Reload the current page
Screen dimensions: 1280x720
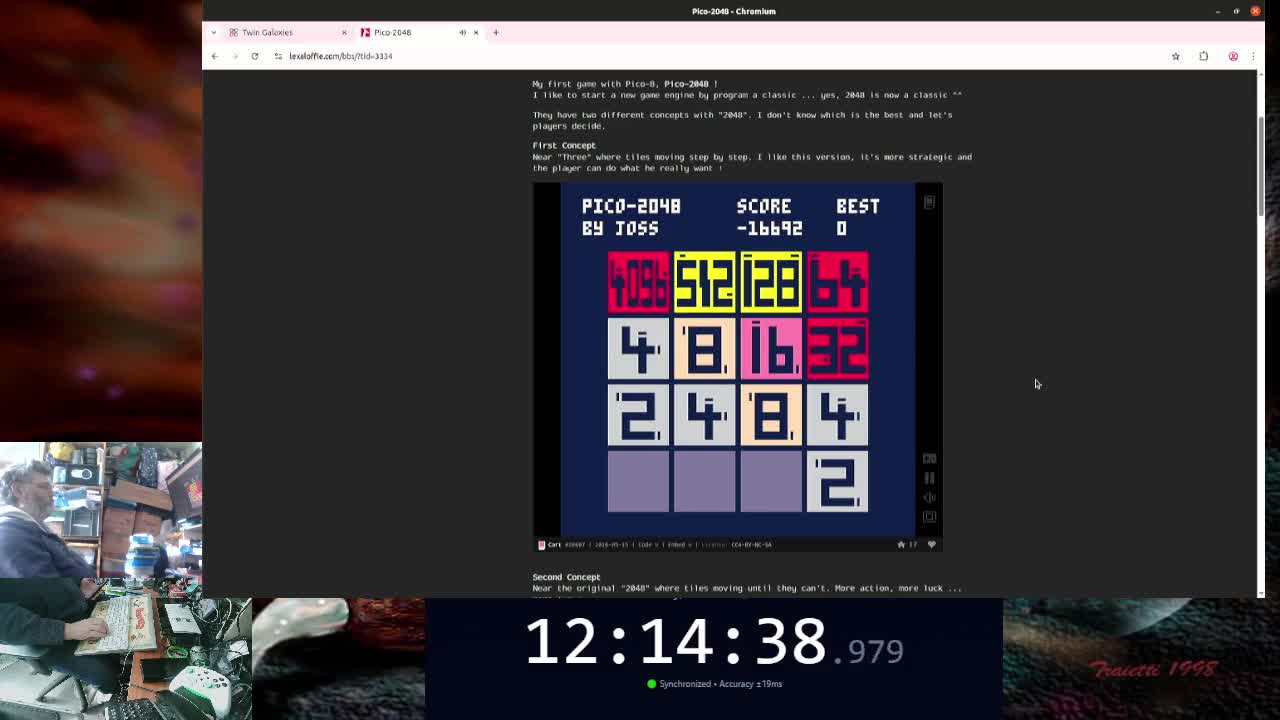point(255,56)
